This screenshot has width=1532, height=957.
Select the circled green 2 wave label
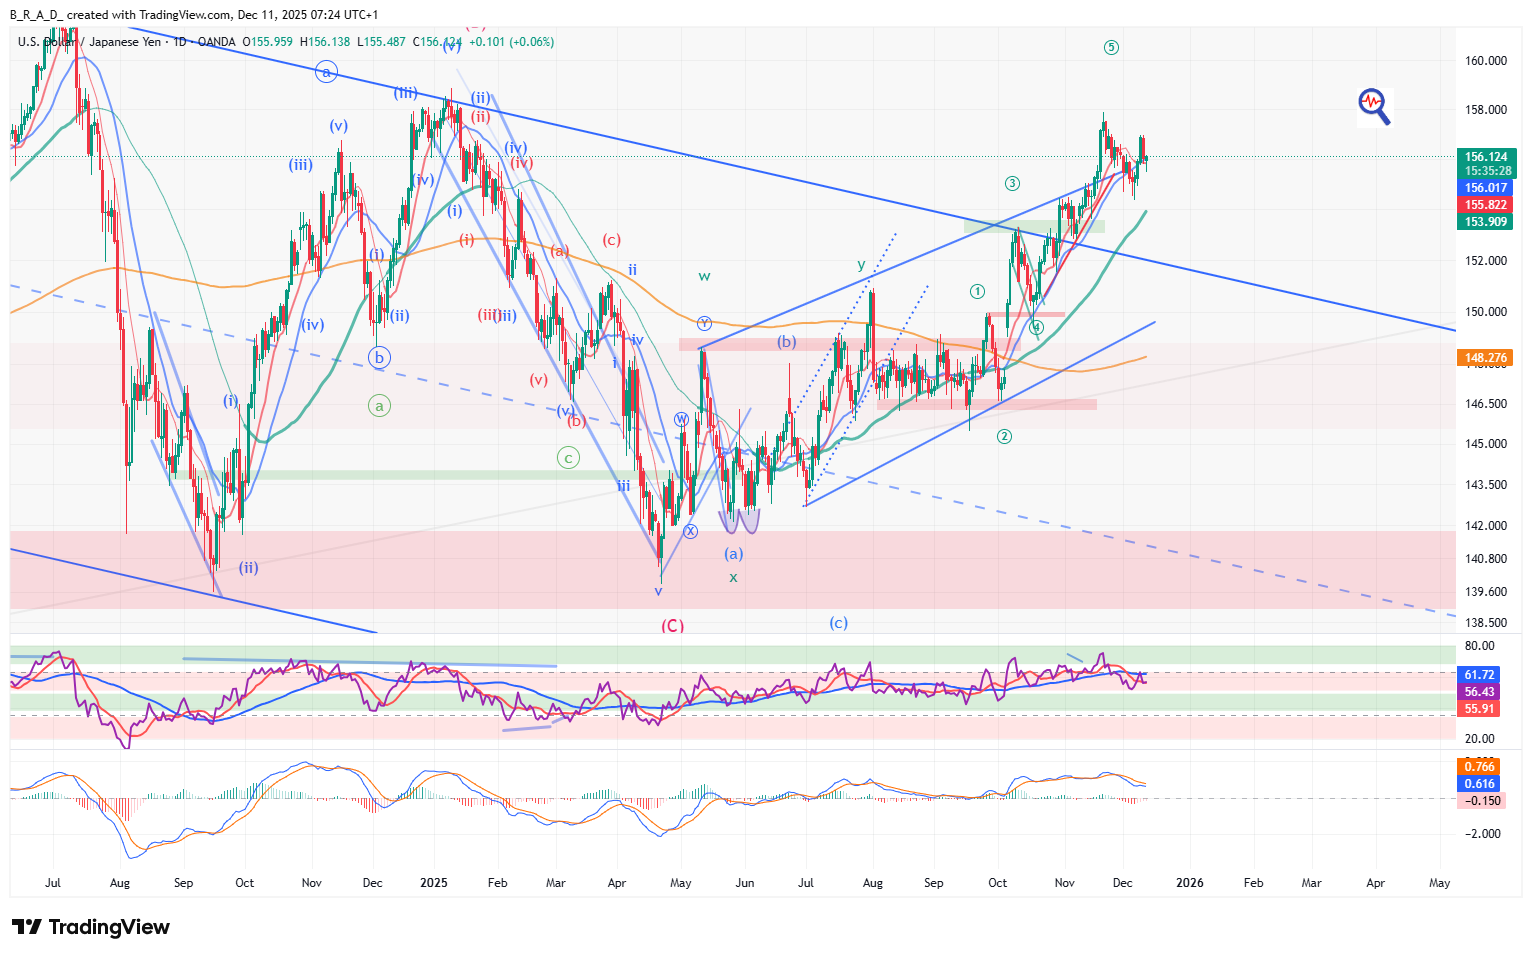point(1004,436)
